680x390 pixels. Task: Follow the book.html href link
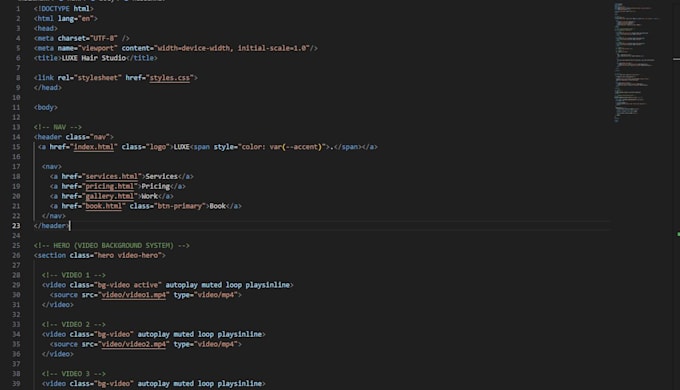tap(104, 206)
